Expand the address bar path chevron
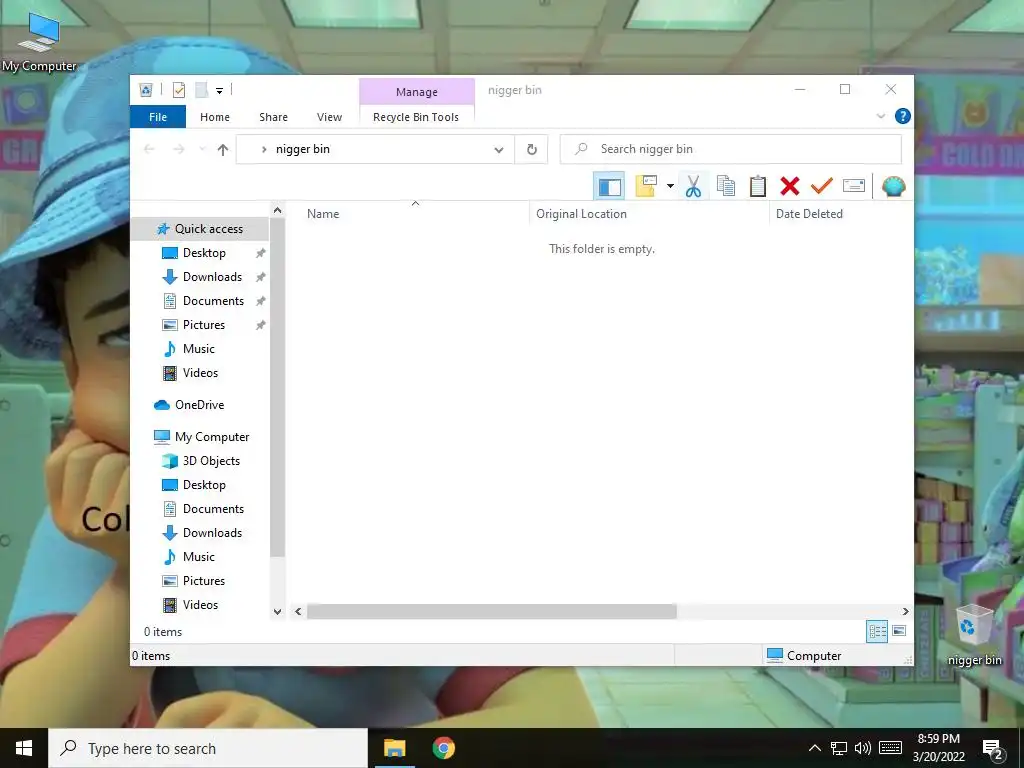This screenshot has height=768, width=1024. (x=264, y=150)
